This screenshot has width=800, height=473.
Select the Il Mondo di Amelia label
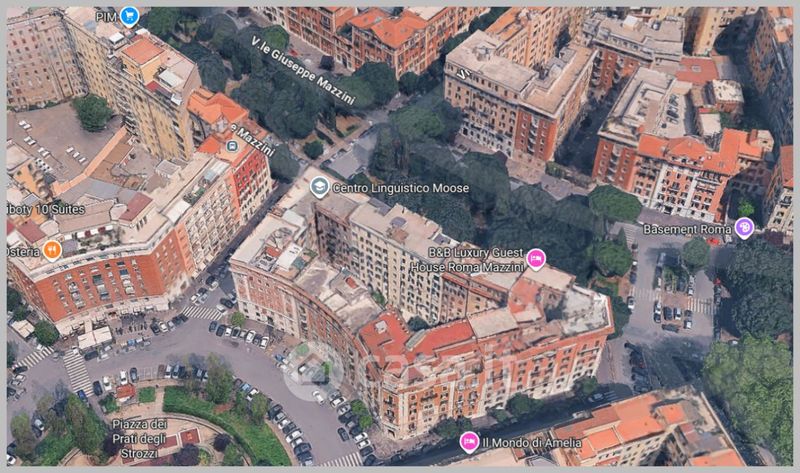pyautogui.click(x=532, y=443)
